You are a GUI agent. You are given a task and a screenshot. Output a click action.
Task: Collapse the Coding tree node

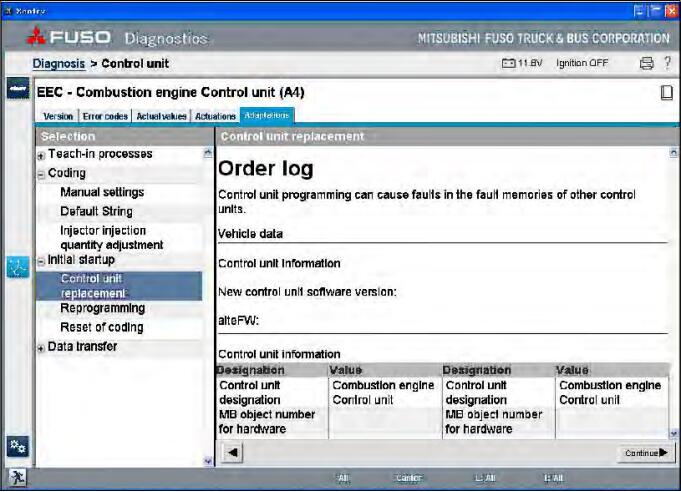pyautogui.click(x=41, y=175)
